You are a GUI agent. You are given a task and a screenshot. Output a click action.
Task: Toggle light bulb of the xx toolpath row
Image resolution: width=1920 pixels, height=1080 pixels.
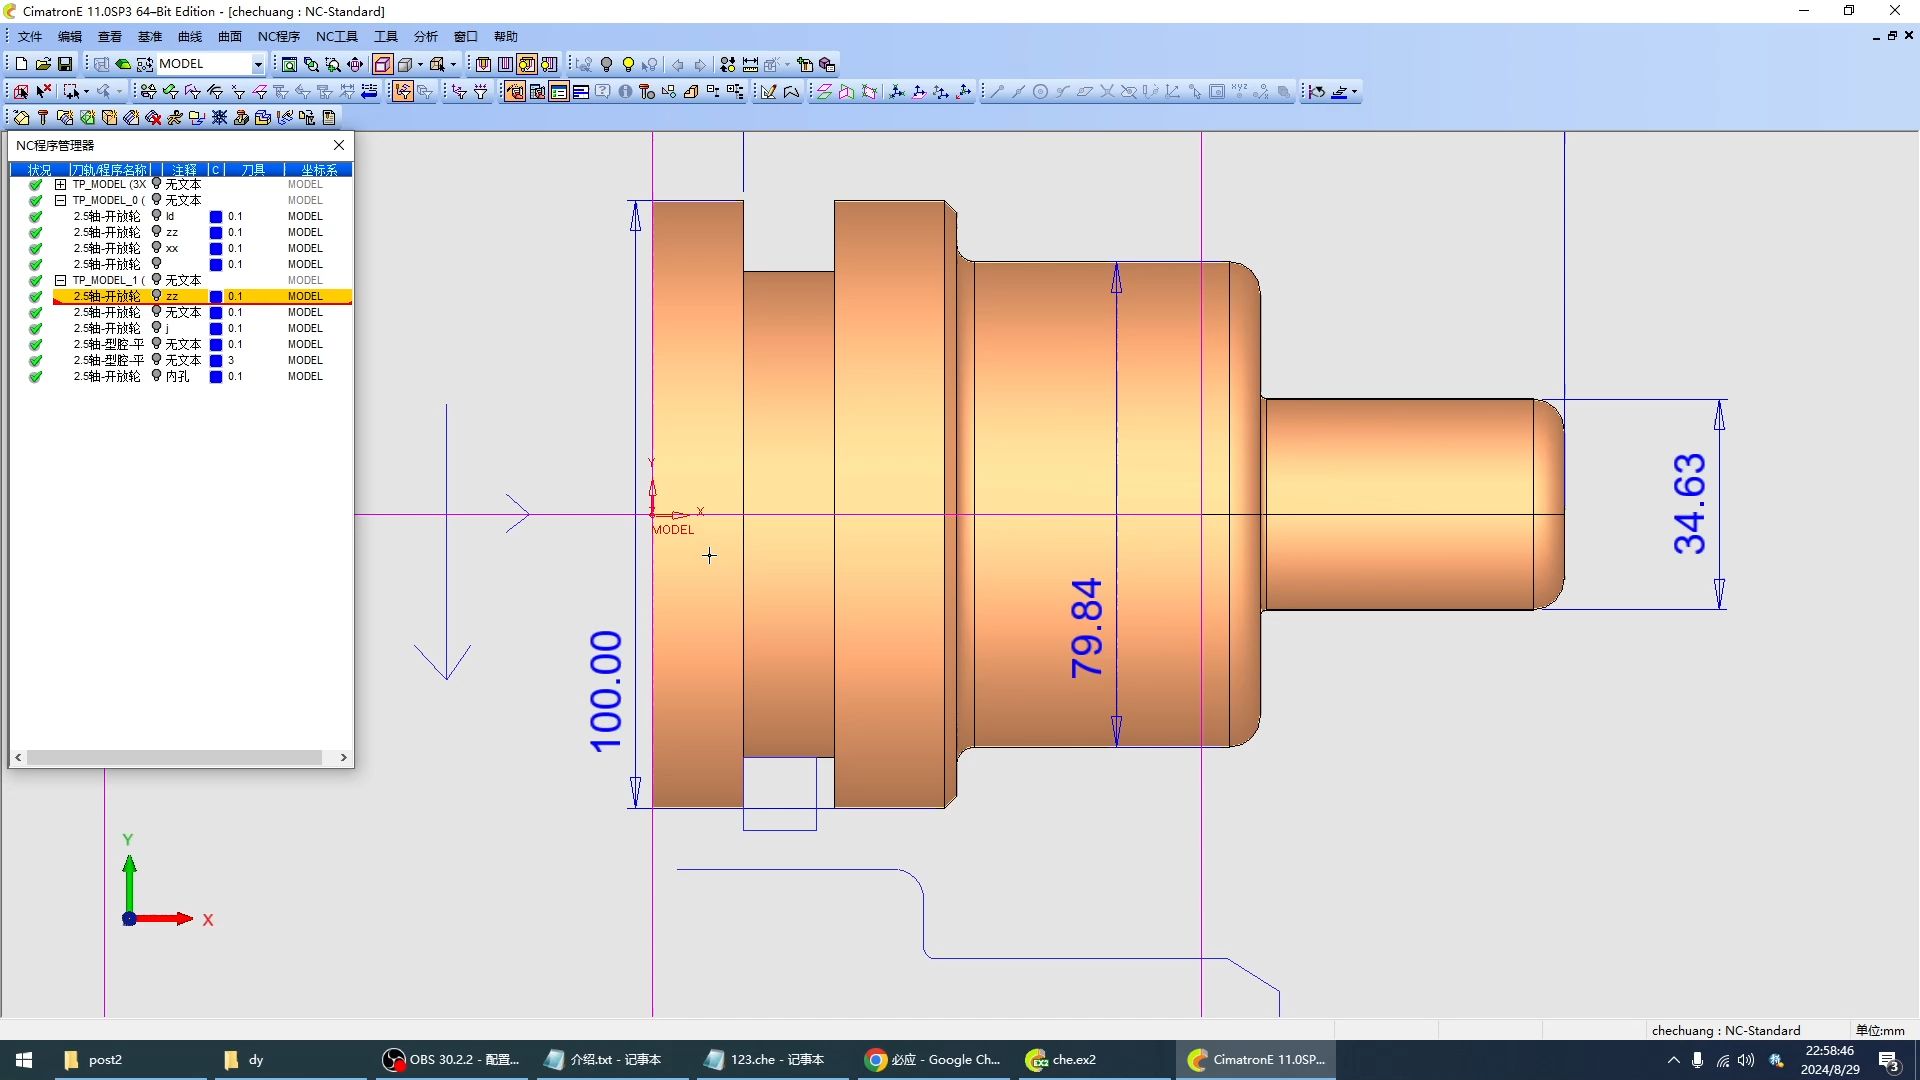[156, 248]
